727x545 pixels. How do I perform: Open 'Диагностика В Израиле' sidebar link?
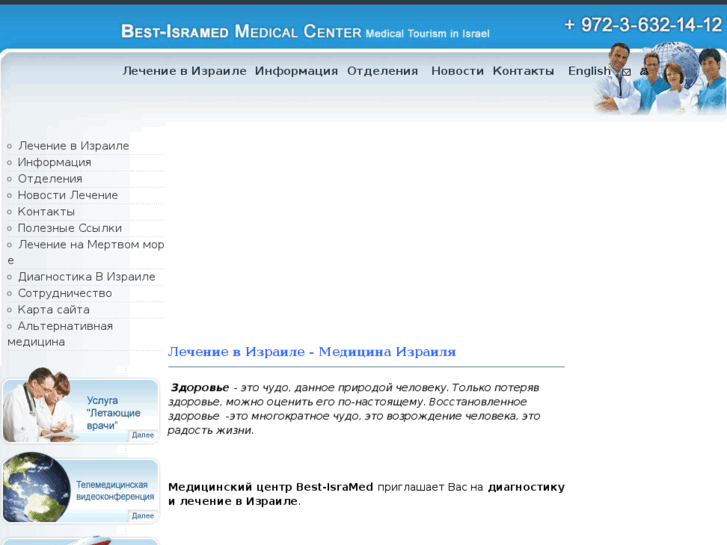pos(86,277)
